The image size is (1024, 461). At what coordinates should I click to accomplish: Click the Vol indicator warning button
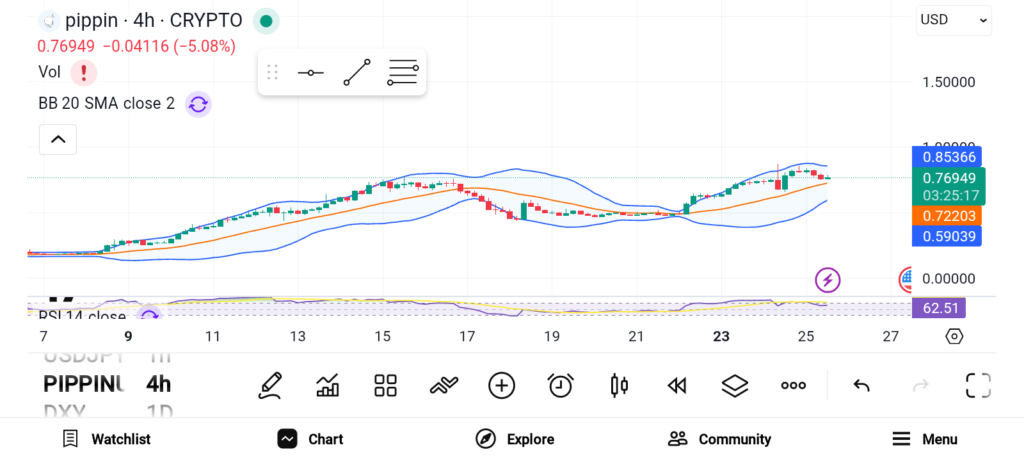coord(84,72)
